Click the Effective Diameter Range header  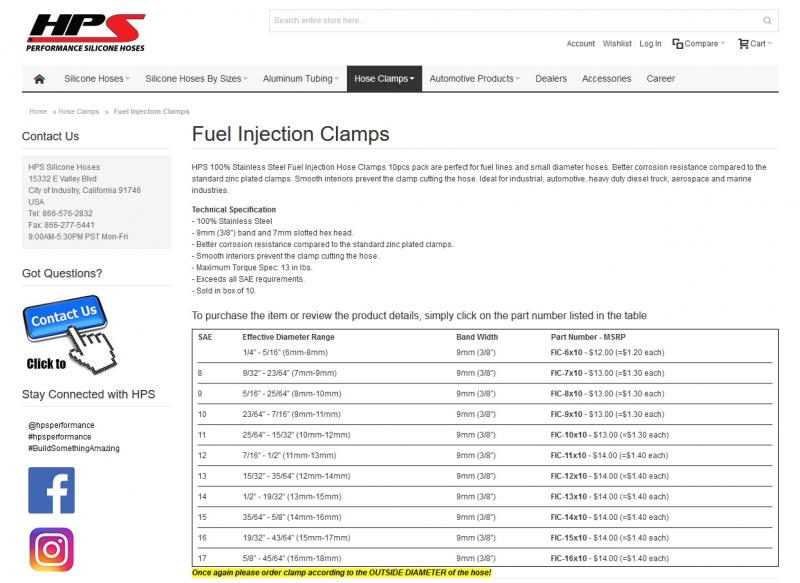pyautogui.click(x=288, y=337)
